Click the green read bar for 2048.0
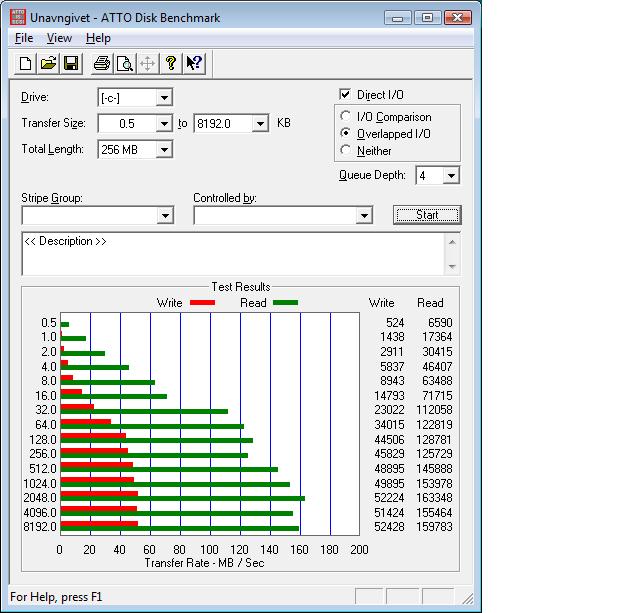This screenshot has height=613, width=640. tap(182, 499)
